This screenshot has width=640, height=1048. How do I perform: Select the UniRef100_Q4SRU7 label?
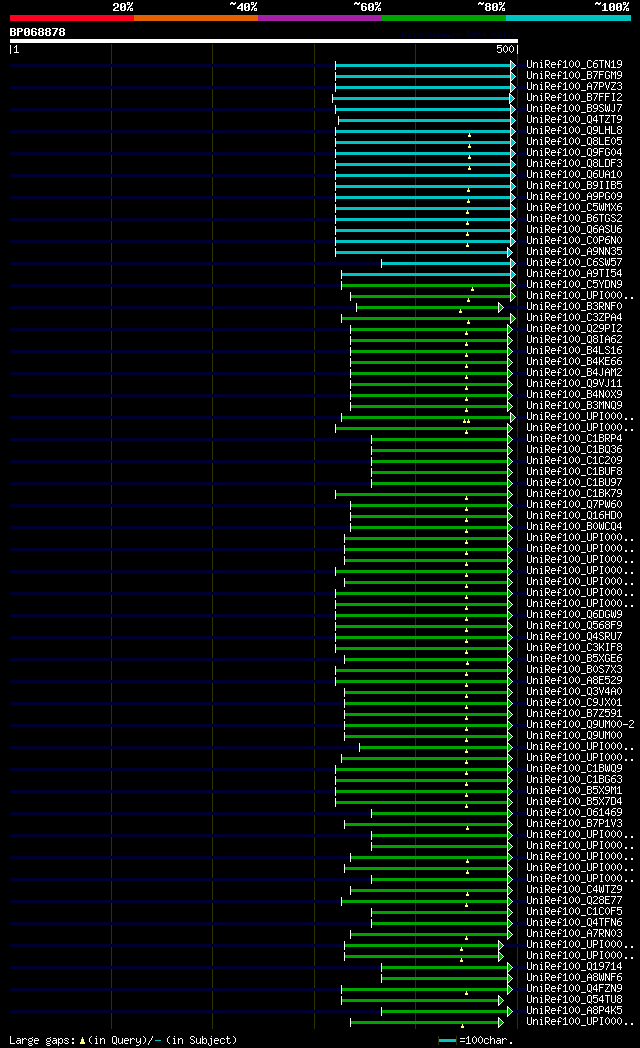[574, 636]
